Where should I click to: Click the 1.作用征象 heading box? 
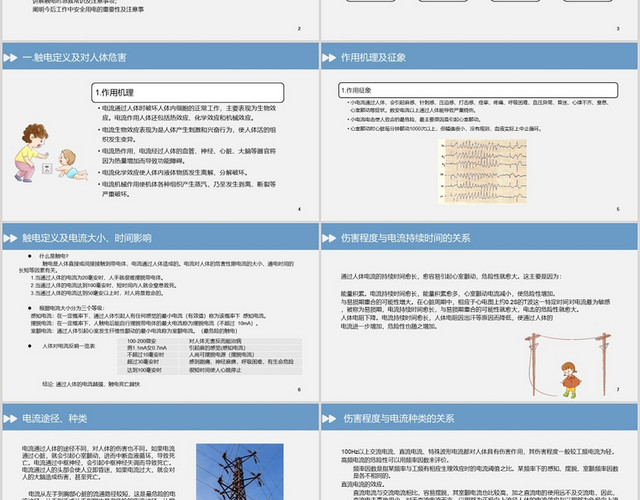pyautogui.click(x=478, y=90)
